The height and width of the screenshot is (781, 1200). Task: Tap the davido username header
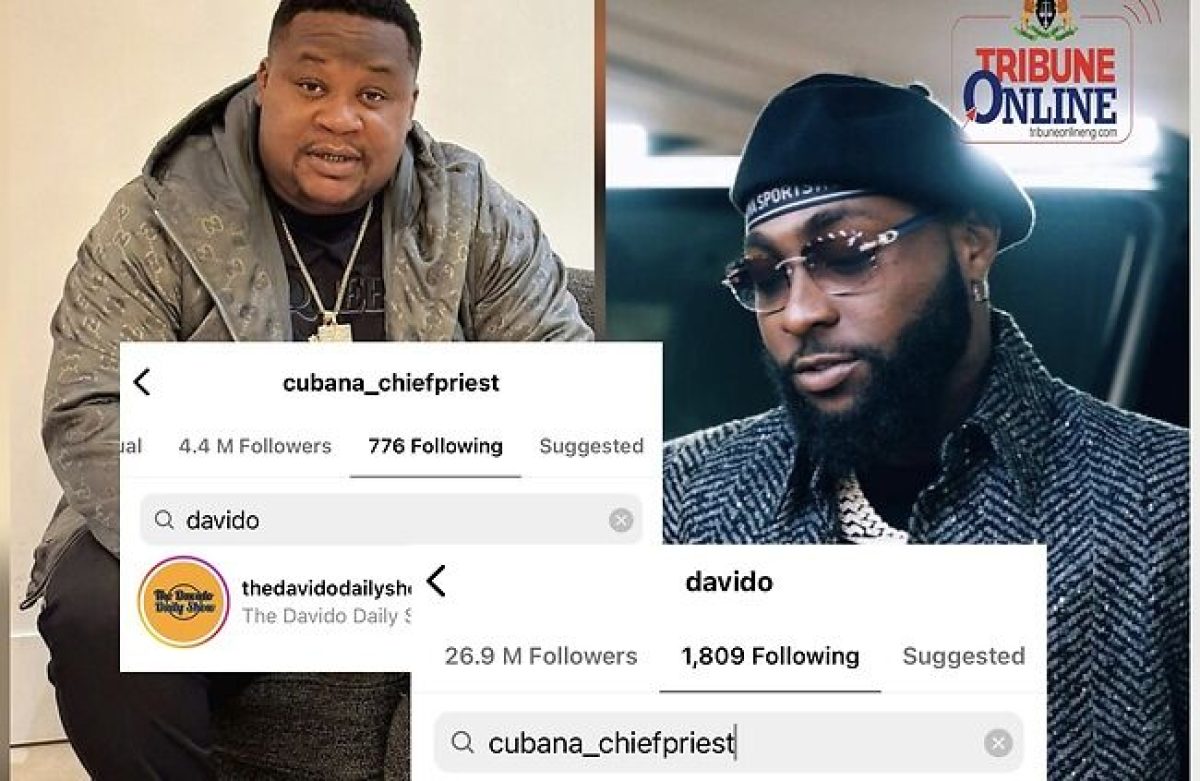pos(729,581)
